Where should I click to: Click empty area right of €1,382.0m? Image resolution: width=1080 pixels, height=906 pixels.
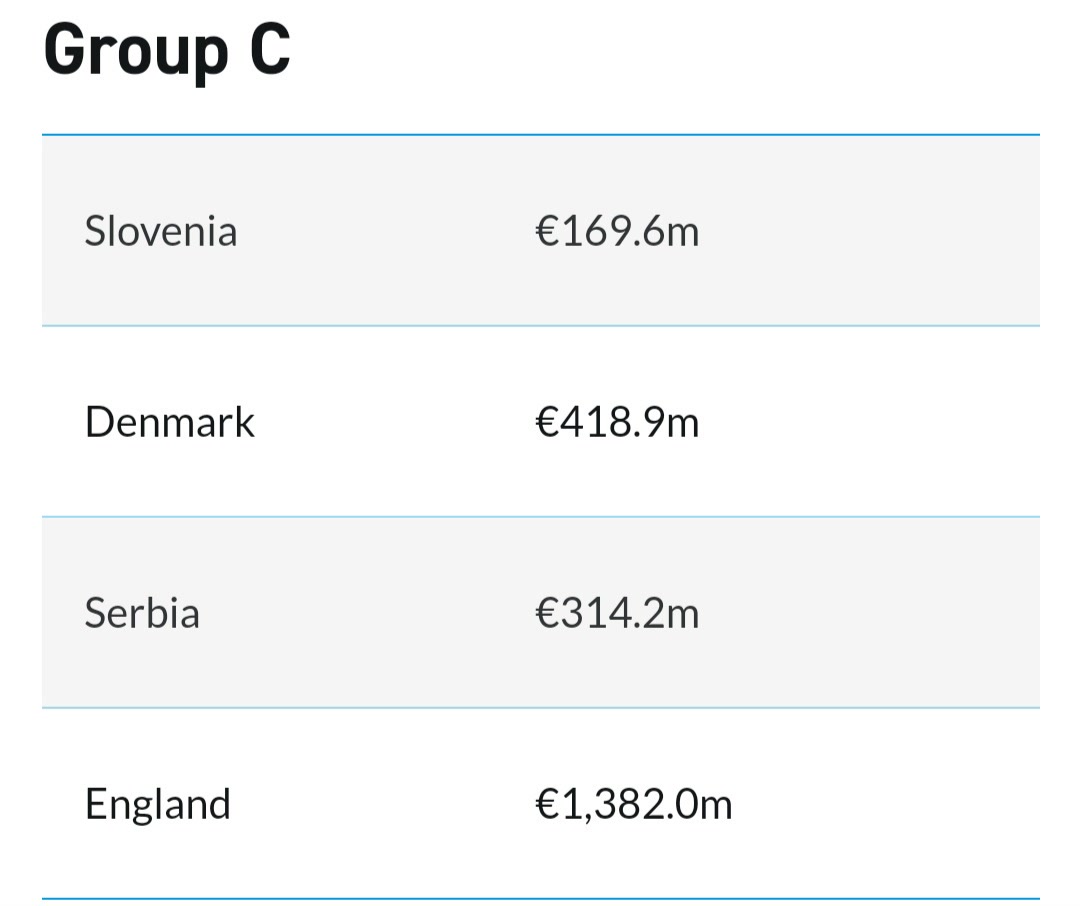coord(886,804)
